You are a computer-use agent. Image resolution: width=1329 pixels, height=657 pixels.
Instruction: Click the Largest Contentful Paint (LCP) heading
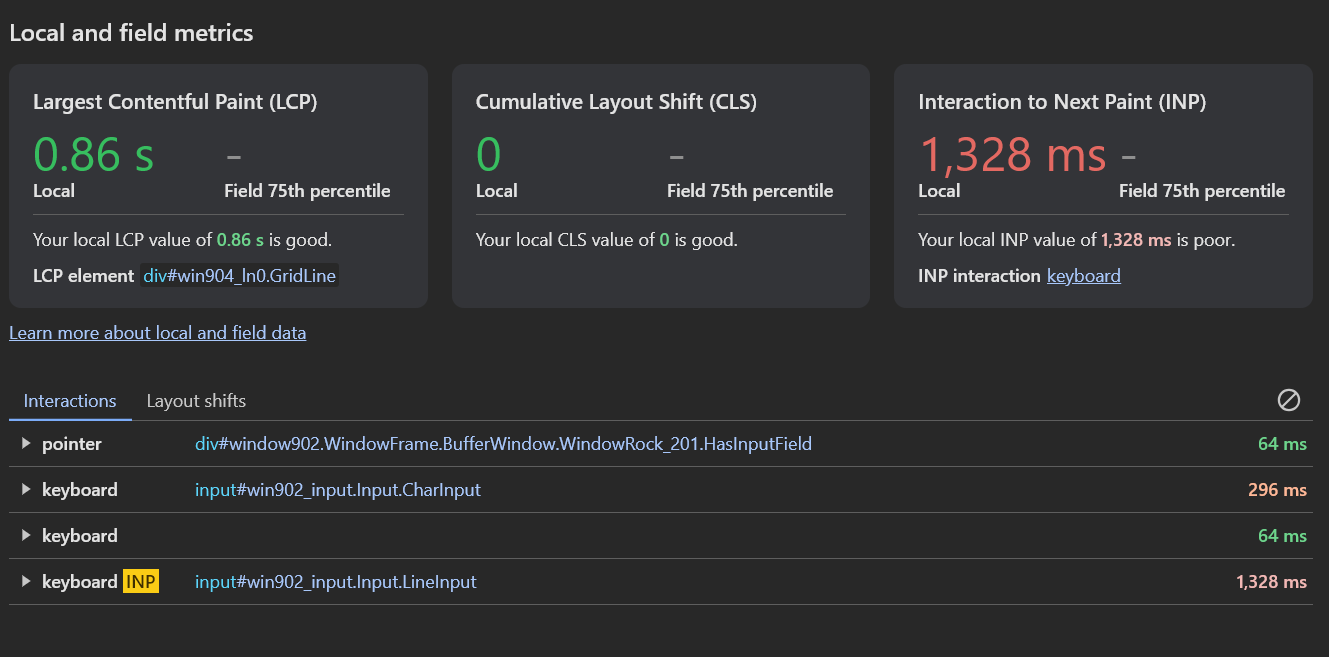pos(175,102)
